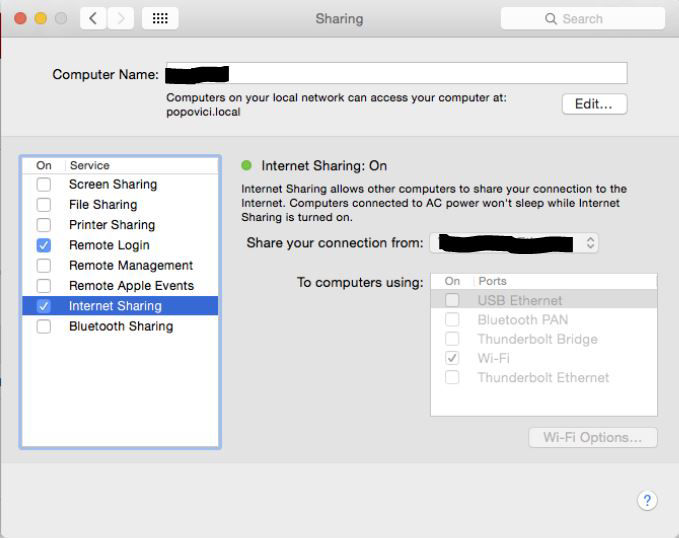Select the Remote Apple Events service row
Viewport: 679px width, 539px height.
tap(120, 286)
